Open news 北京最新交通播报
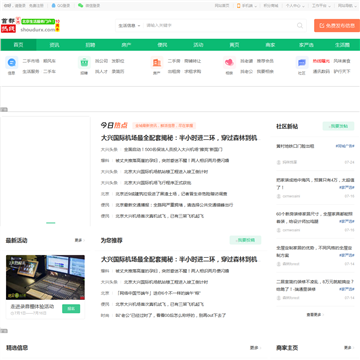Image resolution: width=360 pixels, height=360 pixels. point(174,205)
